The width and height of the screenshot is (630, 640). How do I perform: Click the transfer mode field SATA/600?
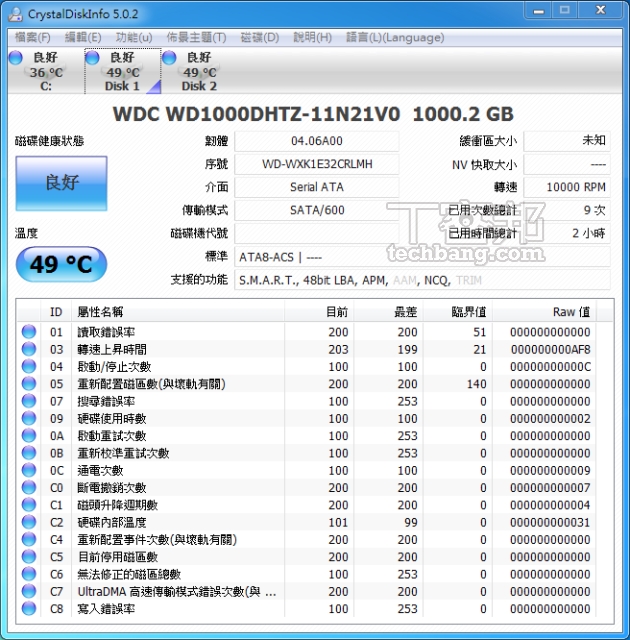coord(317,210)
